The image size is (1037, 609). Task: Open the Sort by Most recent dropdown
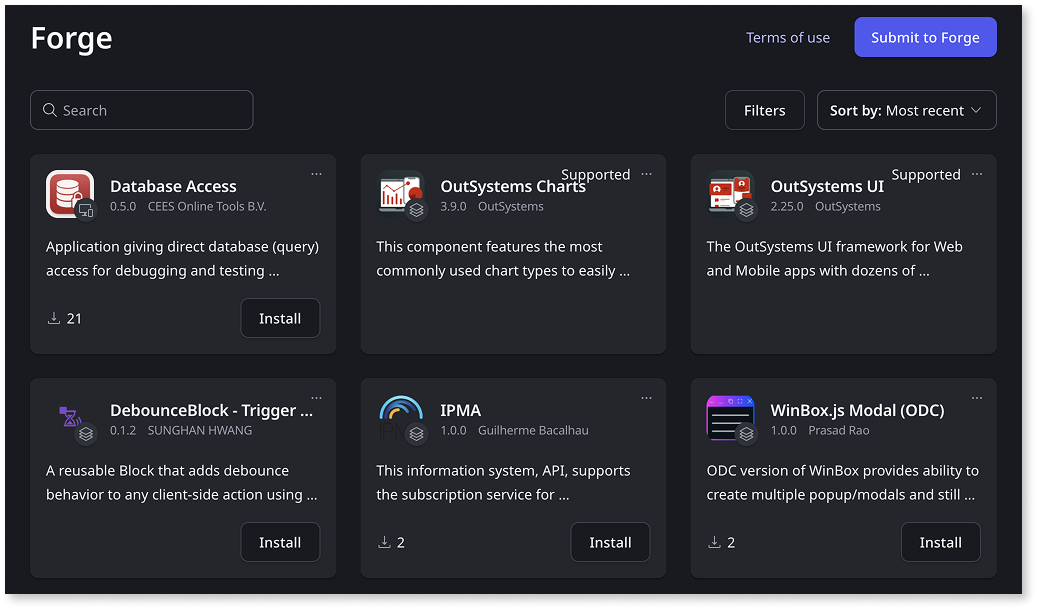[906, 110]
